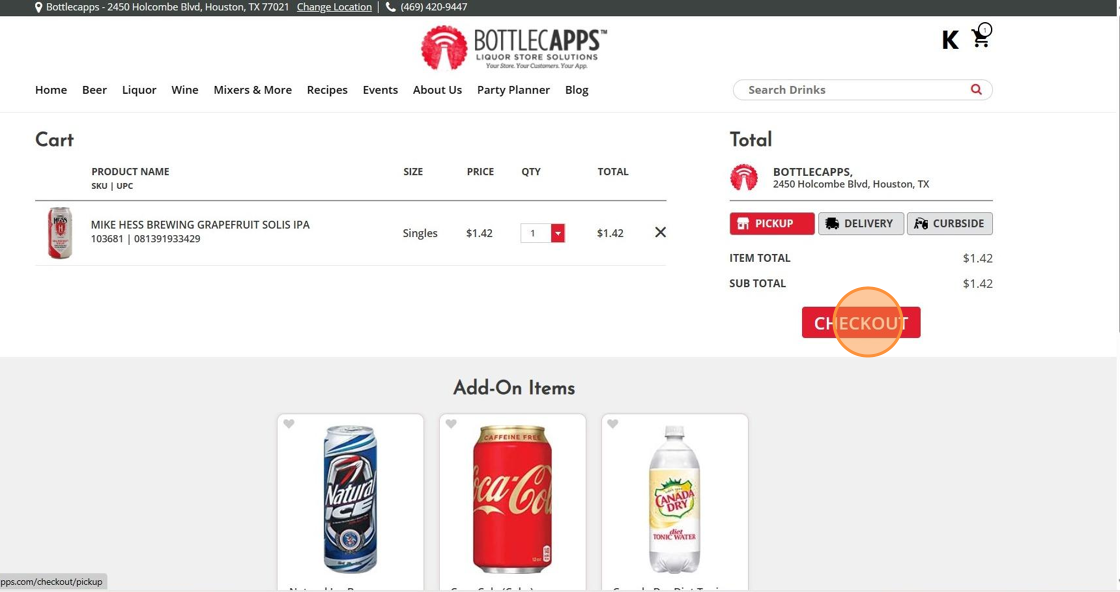1120x592 pixels.
Task: Select the Curbside option
Action: click(949, 224)
